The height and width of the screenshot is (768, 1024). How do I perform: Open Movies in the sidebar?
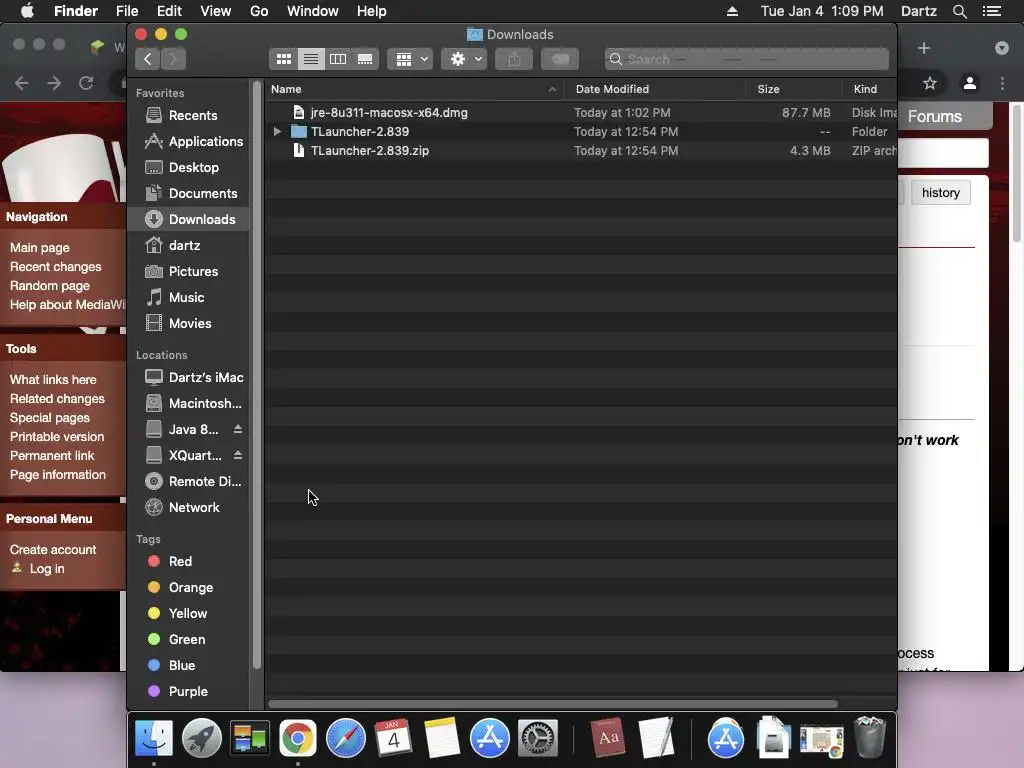click(x=188, y=324)
